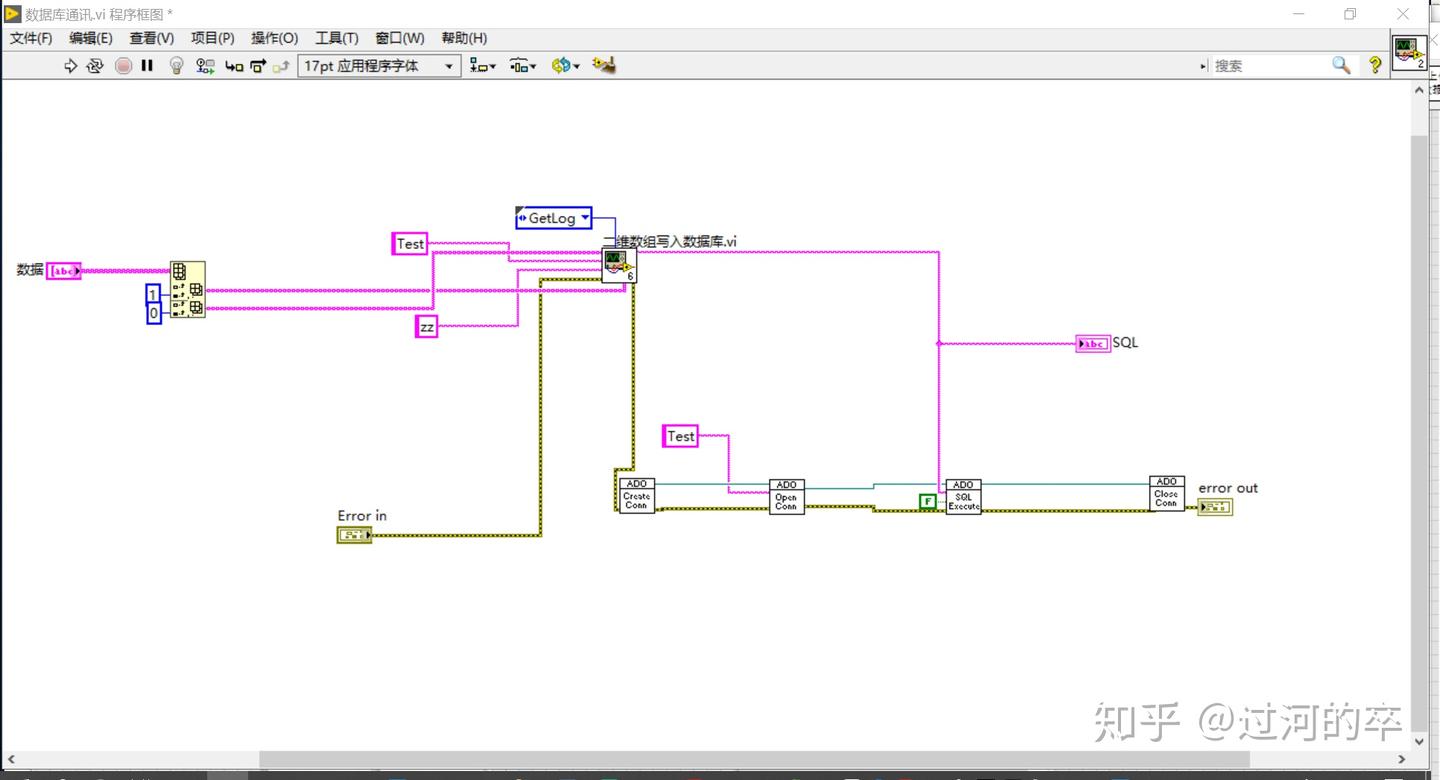
Task: Abort execution with the red stop button
Action: (123, 65)
